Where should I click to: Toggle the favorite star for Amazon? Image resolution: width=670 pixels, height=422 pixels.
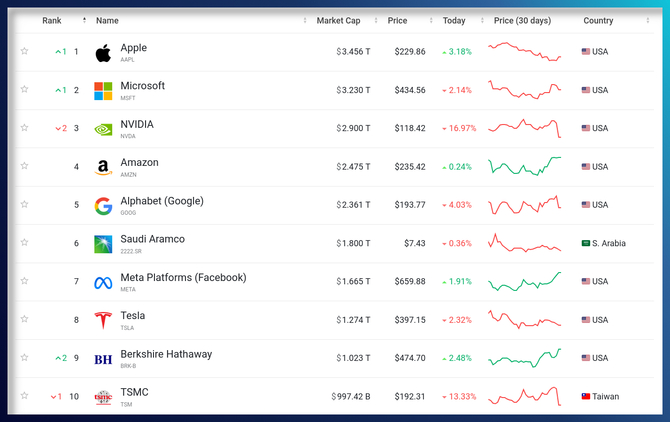tap(24, 165)
